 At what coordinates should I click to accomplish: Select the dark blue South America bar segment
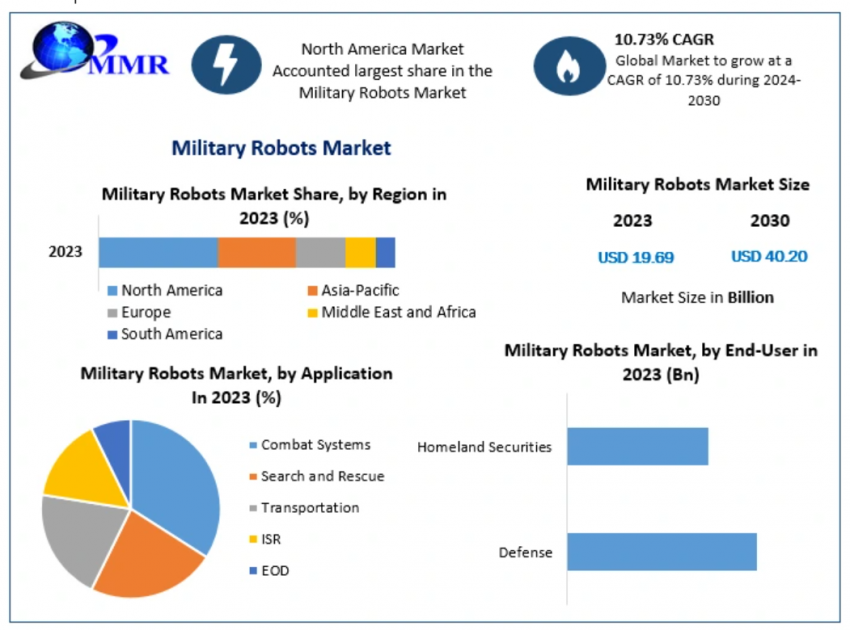(385, 252)
